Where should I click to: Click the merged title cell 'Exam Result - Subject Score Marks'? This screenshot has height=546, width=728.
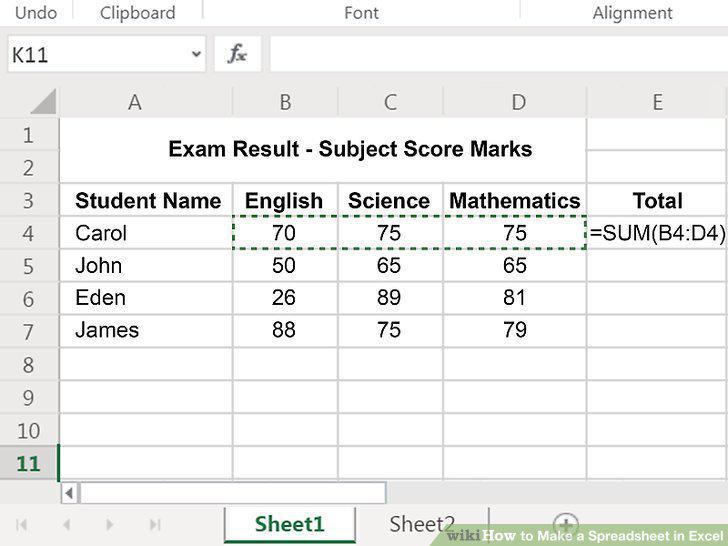click(x=323, y=150)
